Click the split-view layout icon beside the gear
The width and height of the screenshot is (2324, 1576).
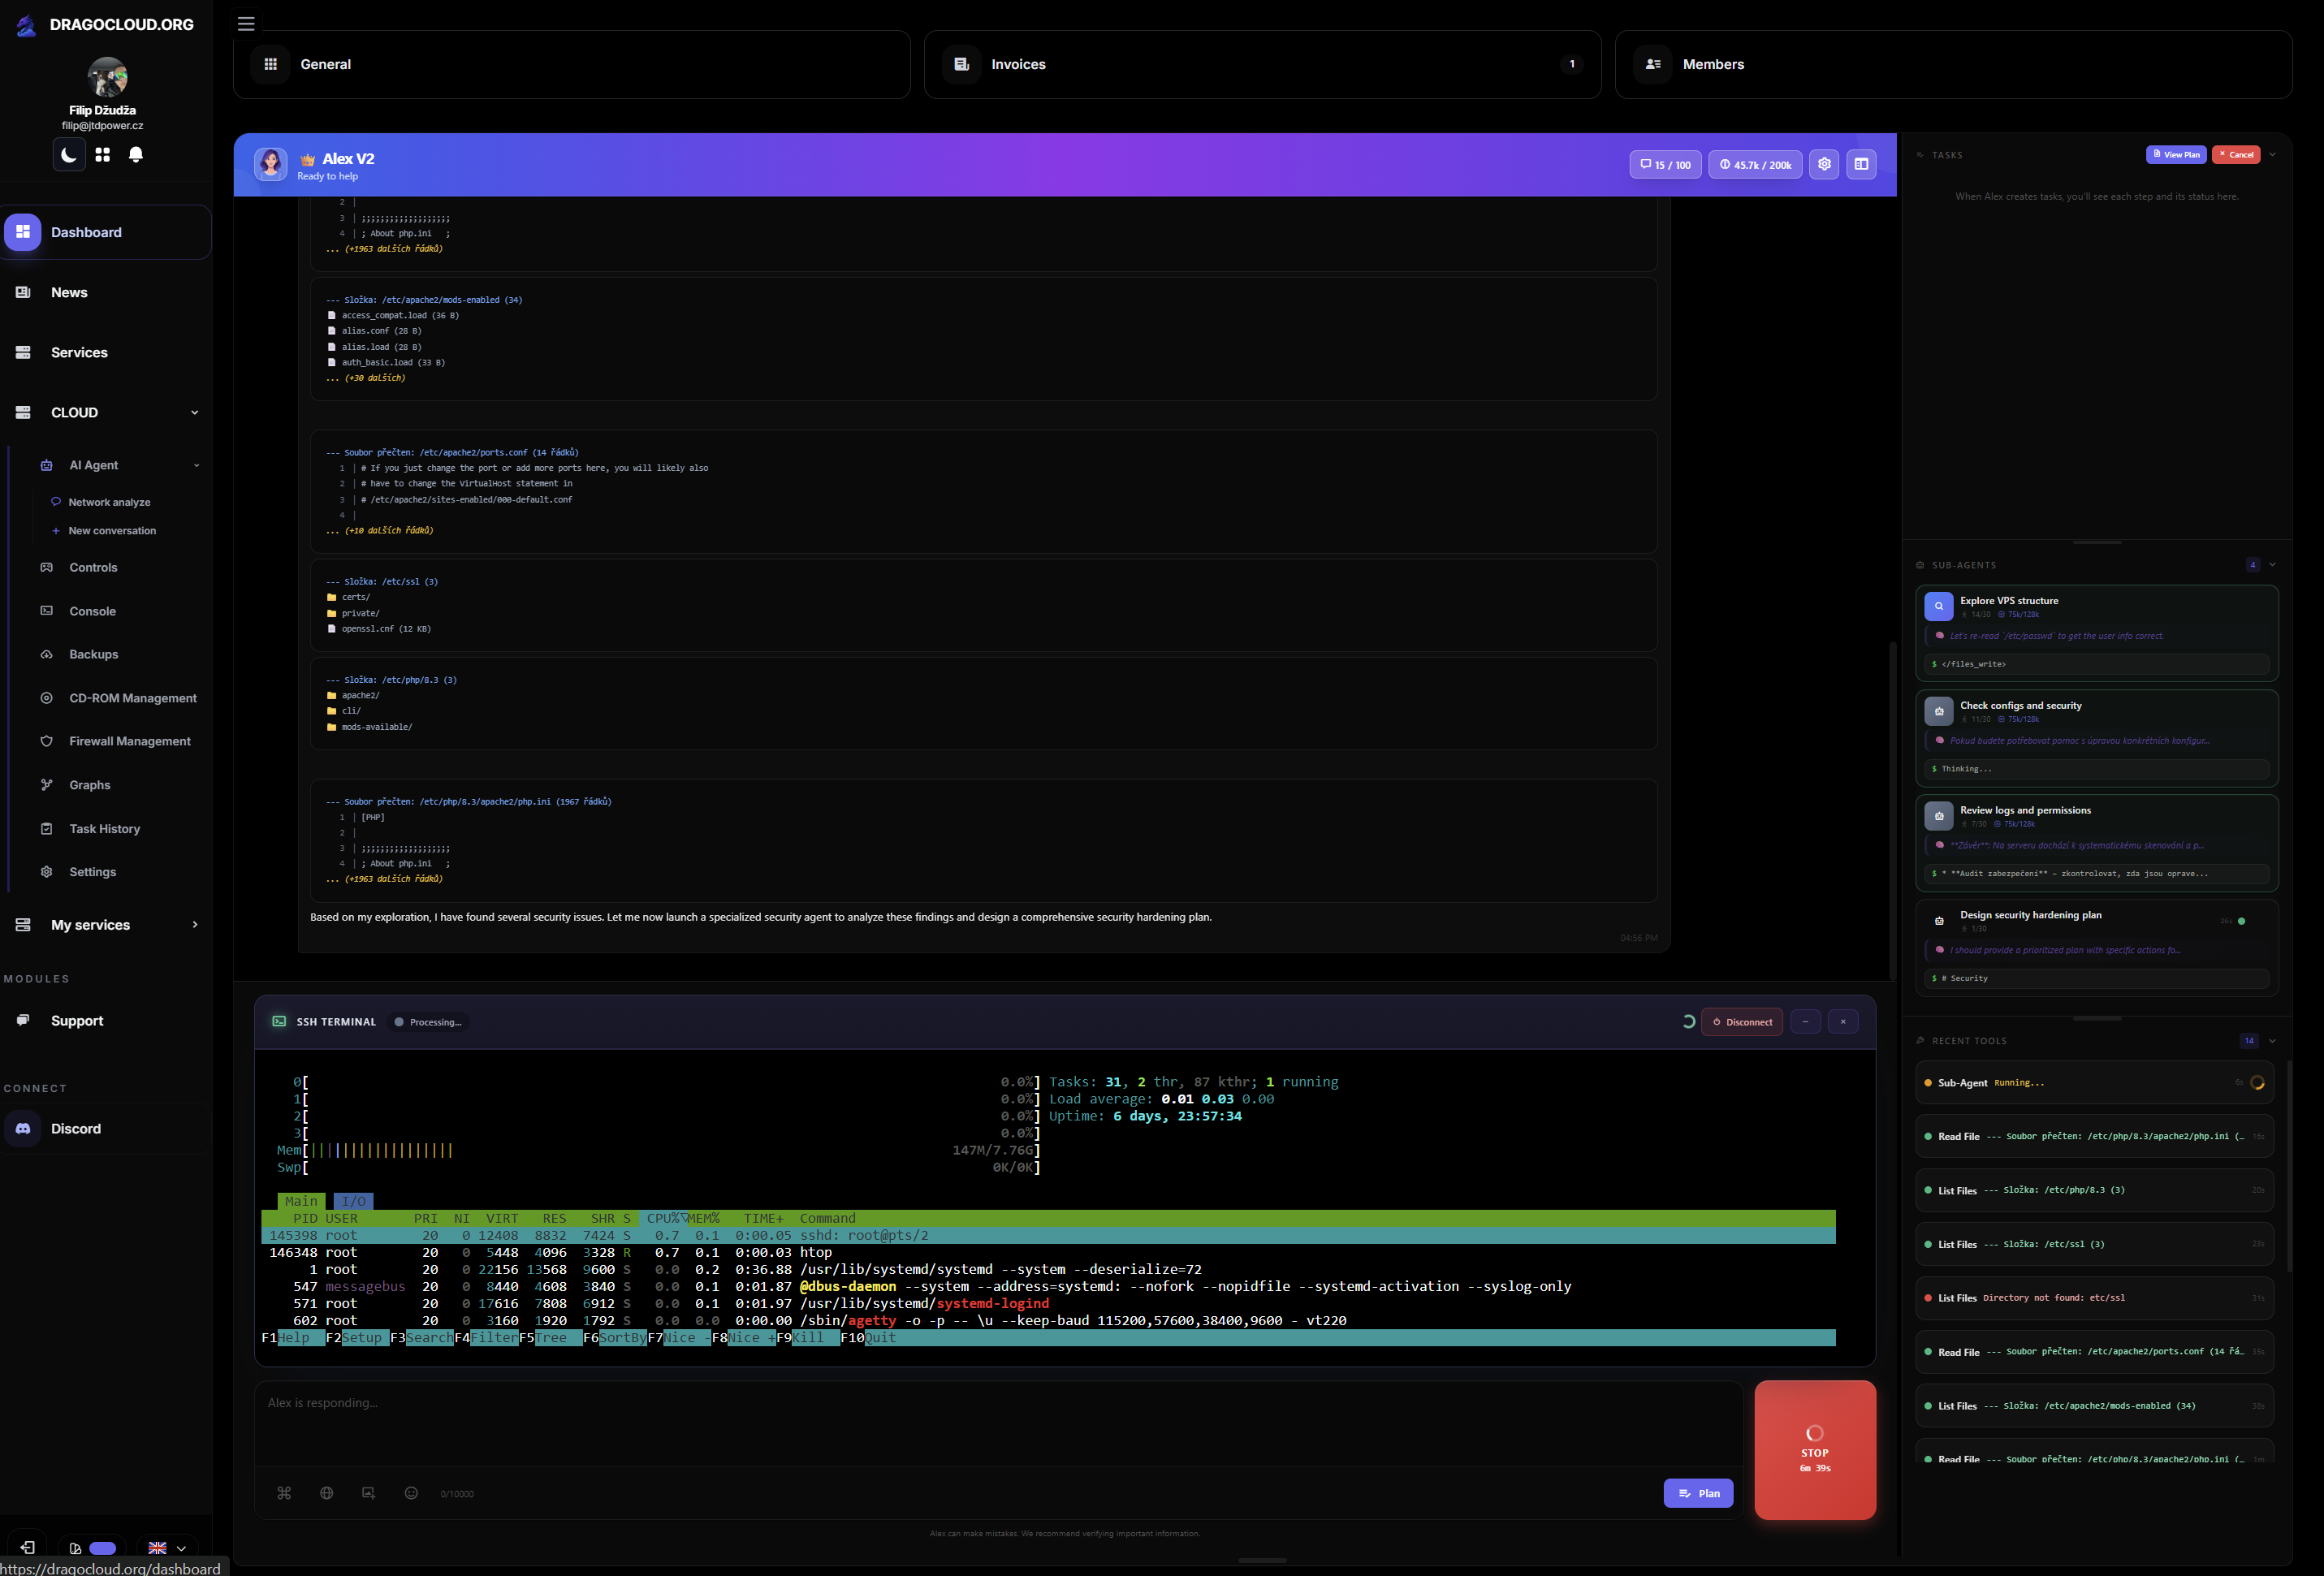(x=1861, y=164)
